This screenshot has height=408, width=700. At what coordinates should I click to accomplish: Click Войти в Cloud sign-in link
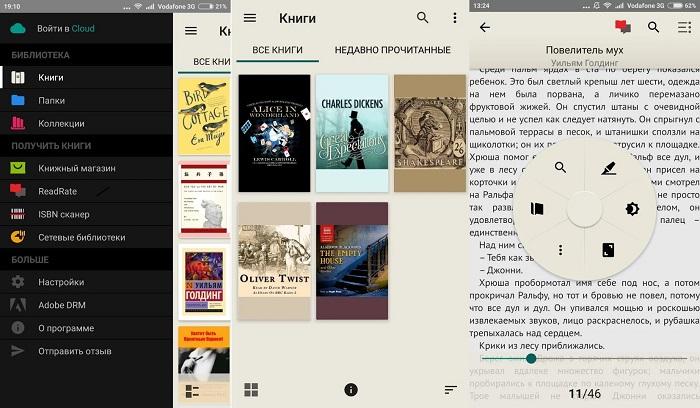[66, 28]
